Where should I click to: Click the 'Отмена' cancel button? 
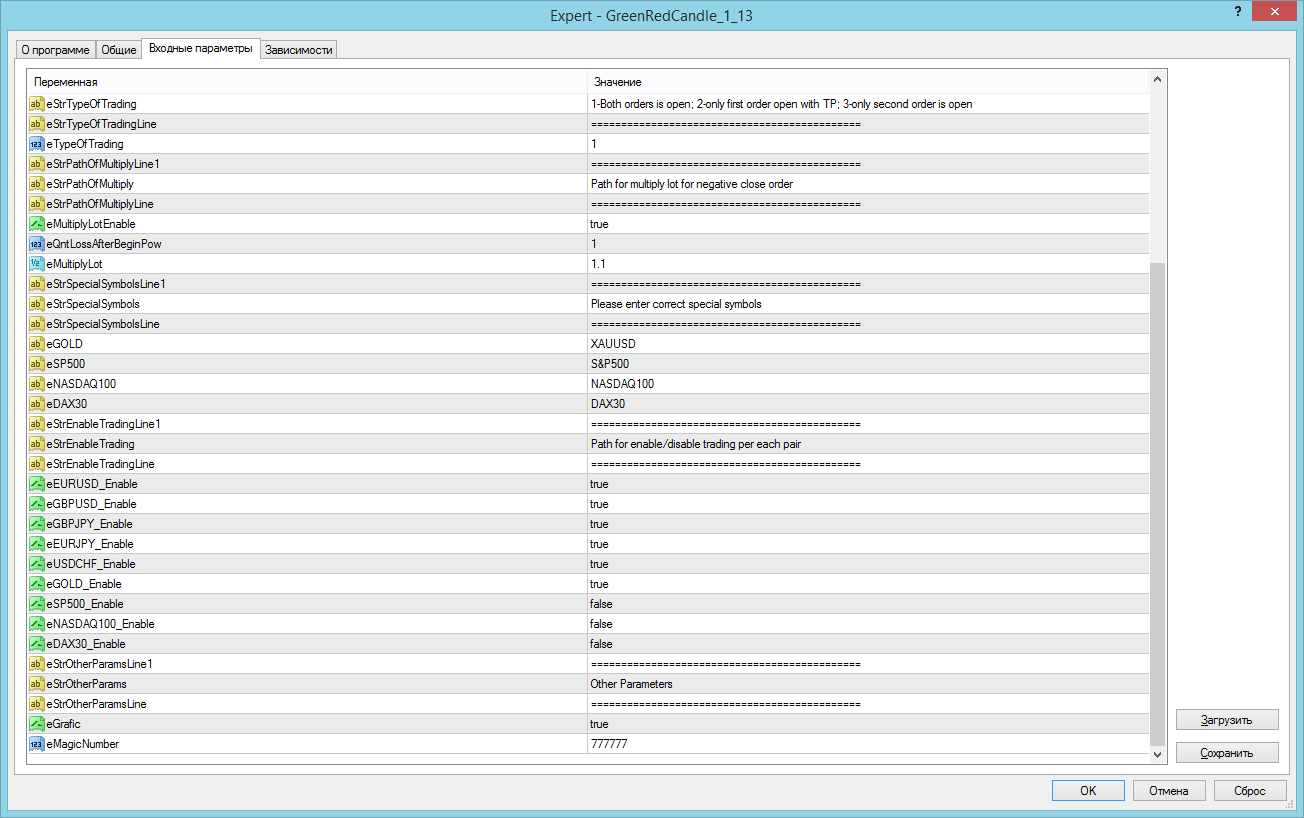click(1169, 790)
